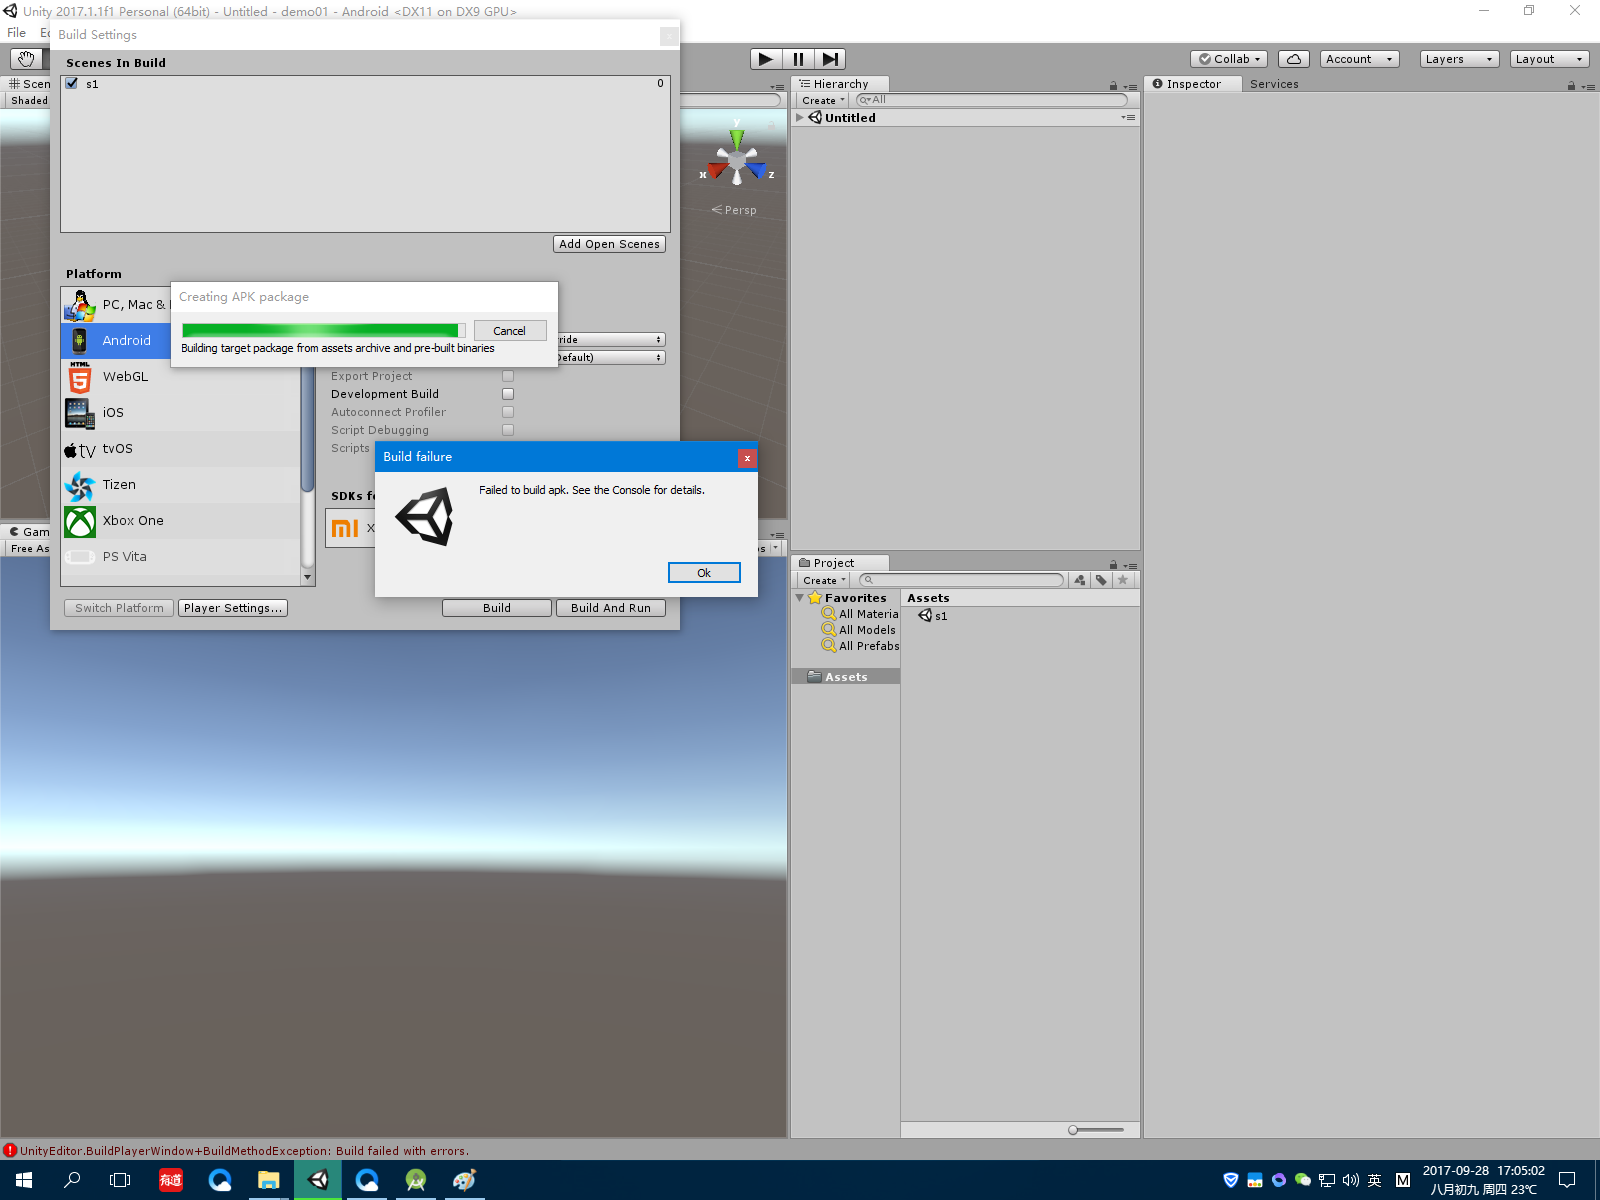This screenshot has width=1600, height=1200.
Task: Click Search by Label tag icon
Action: 1101,580
